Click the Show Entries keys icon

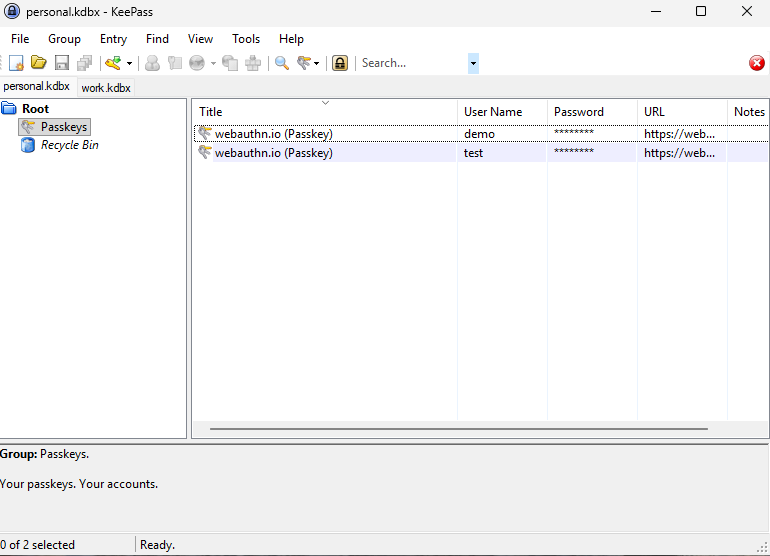click(x=303, y=63)
